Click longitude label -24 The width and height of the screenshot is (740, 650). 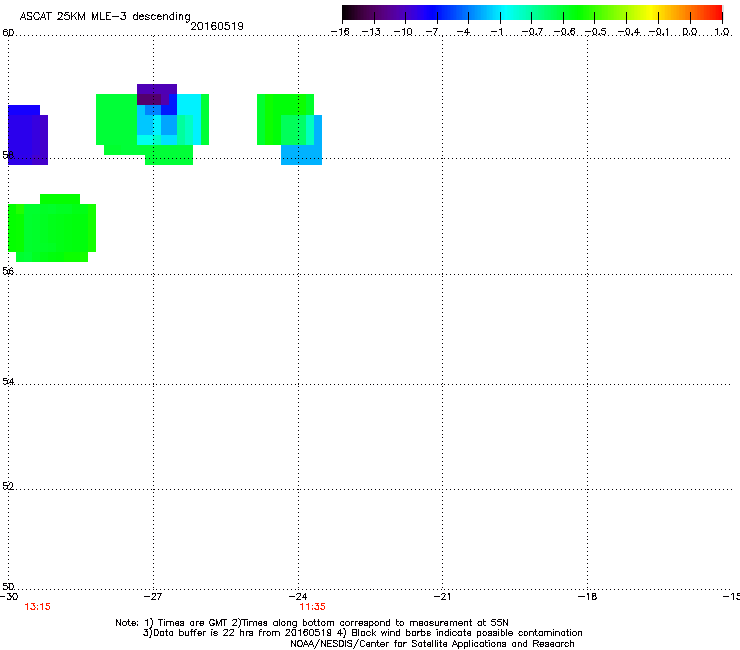(x=298, y=597)
